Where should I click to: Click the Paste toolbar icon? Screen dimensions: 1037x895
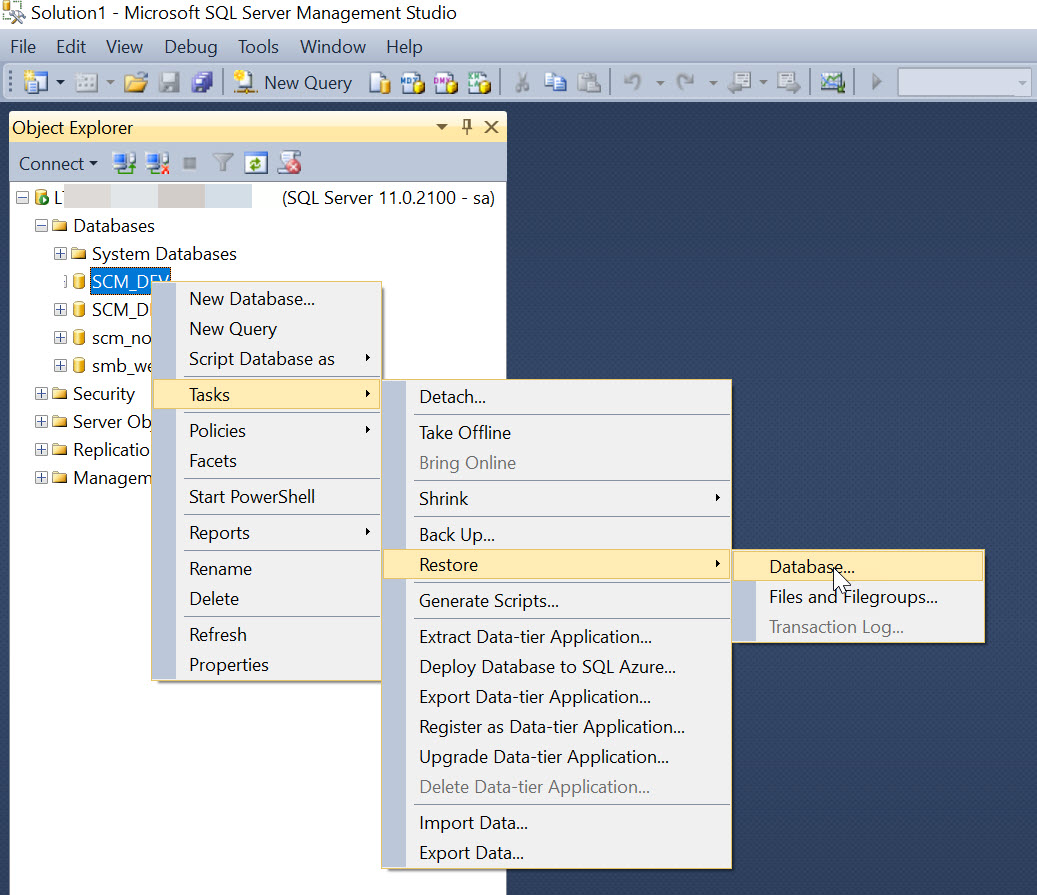[589, 82]
